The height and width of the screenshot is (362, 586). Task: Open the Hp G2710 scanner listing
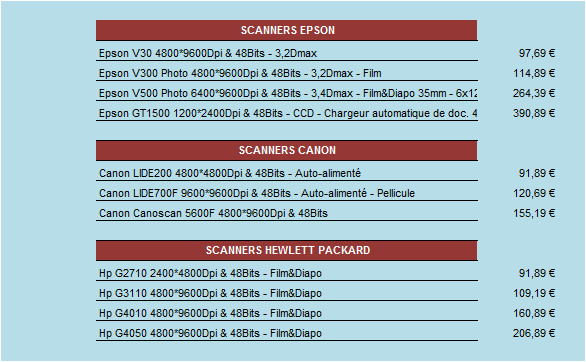287,273
